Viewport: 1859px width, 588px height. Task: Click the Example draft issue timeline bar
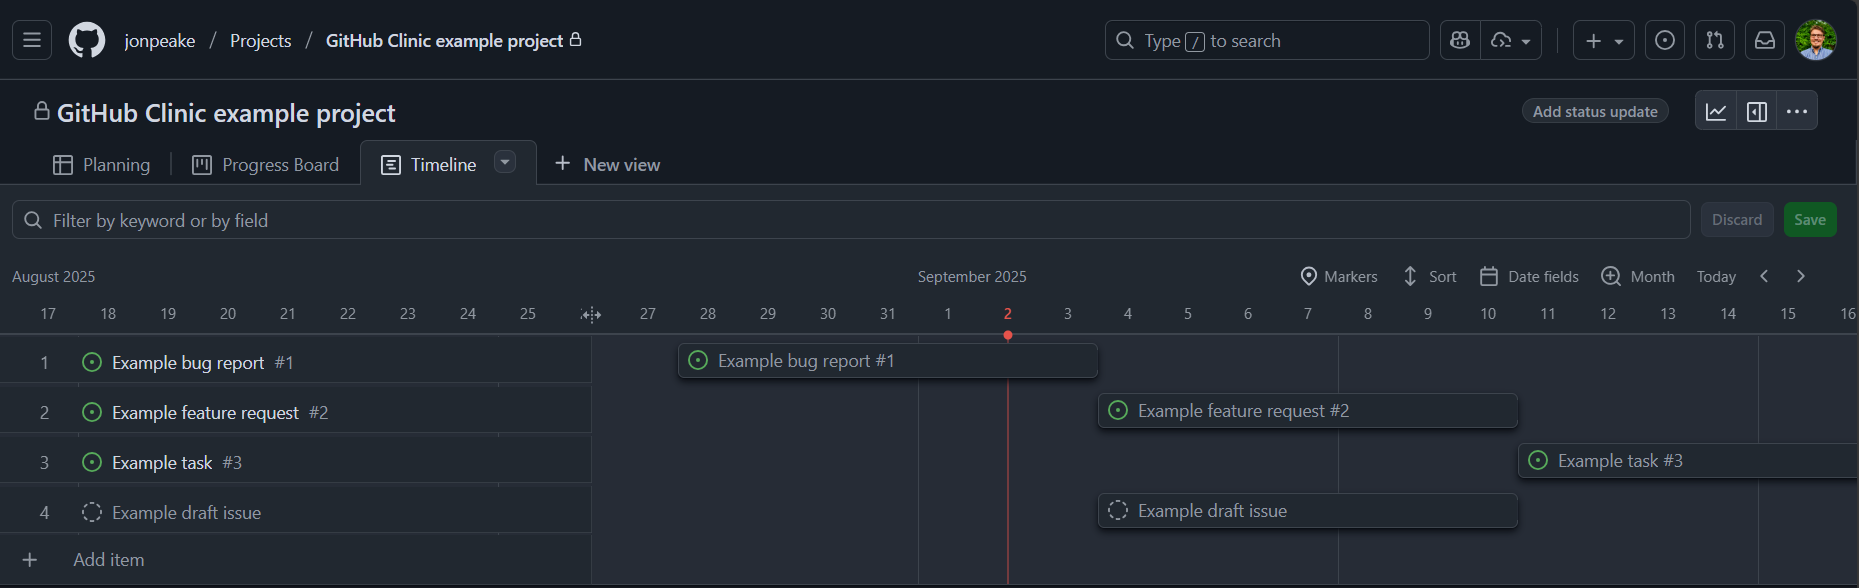pyautogui.click(x=1308, y=511)
